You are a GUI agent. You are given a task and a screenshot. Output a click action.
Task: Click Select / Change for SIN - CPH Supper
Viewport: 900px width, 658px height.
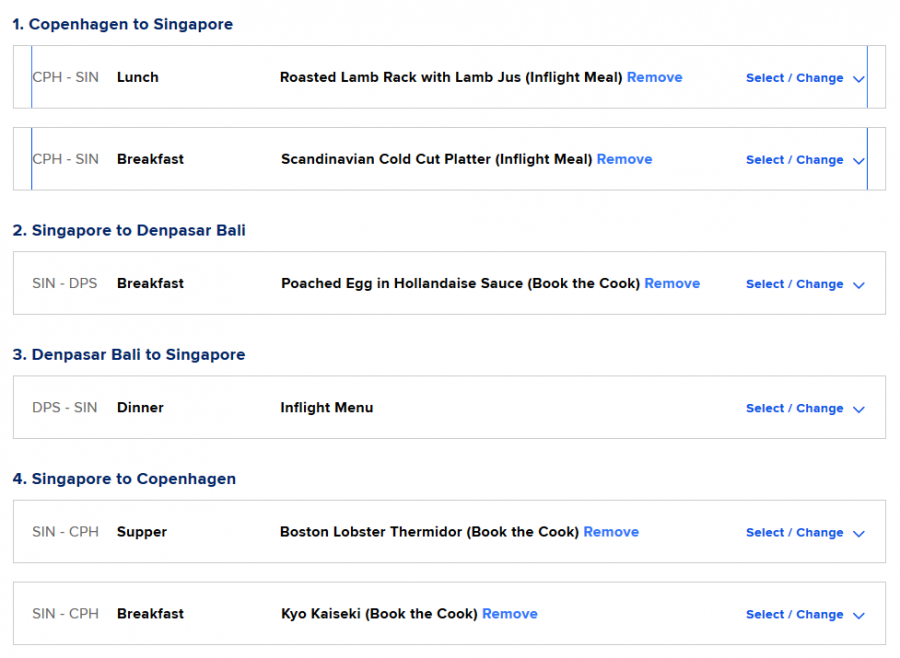coord(794,533)
